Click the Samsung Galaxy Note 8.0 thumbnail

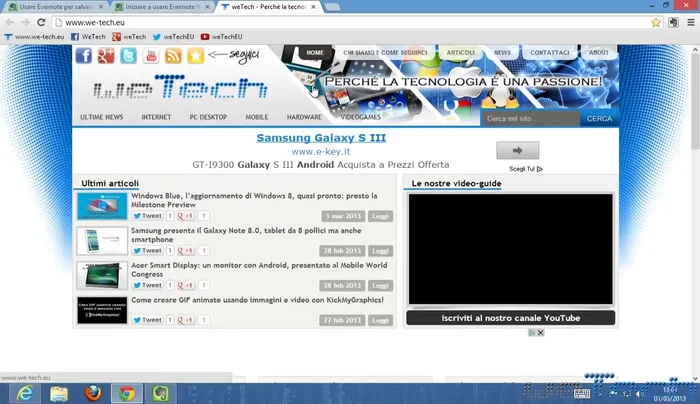(x=101, y=240)
